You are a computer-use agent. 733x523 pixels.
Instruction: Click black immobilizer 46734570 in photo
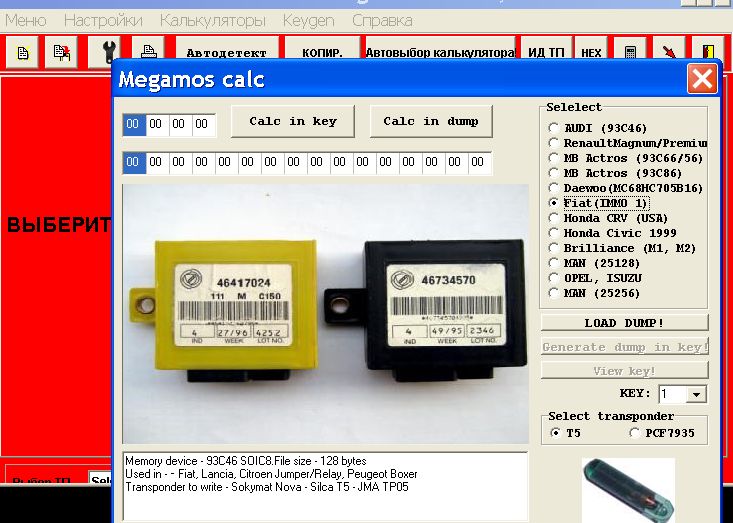click(424, 310)
